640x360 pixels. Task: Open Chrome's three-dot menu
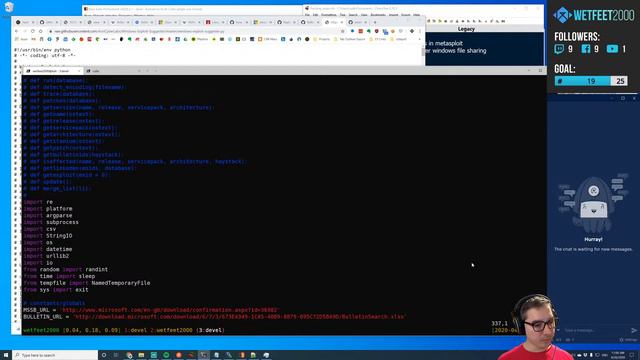pos(420,31)
